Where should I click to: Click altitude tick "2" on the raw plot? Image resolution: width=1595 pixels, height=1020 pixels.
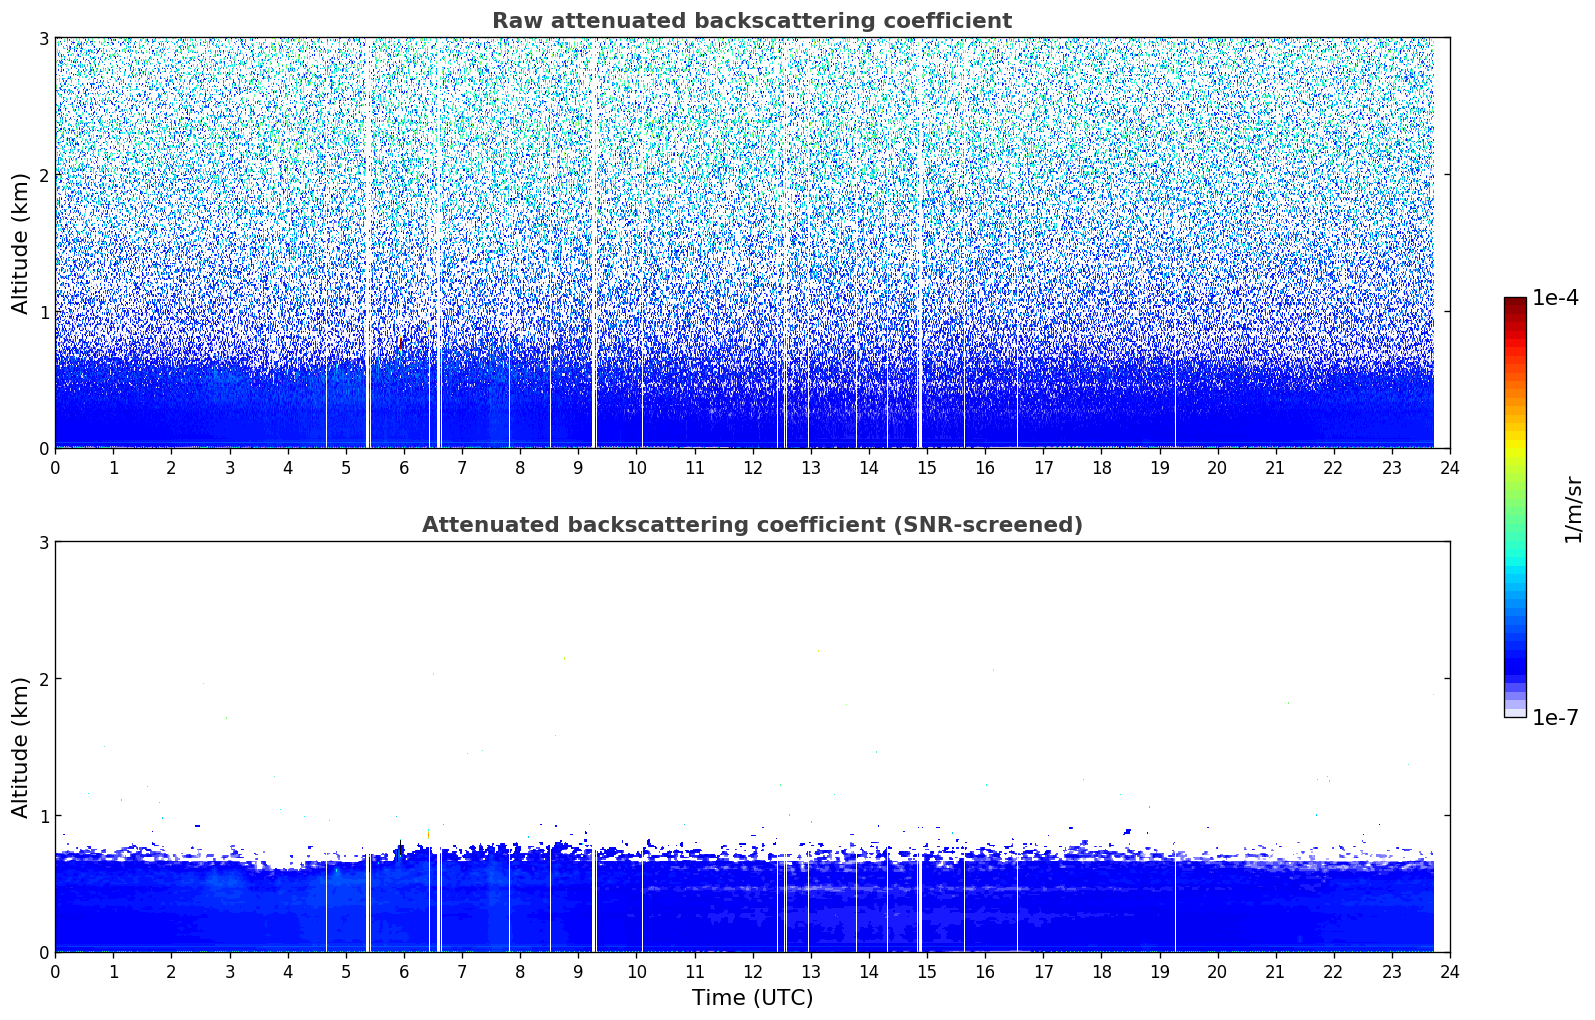click(44, 176)
